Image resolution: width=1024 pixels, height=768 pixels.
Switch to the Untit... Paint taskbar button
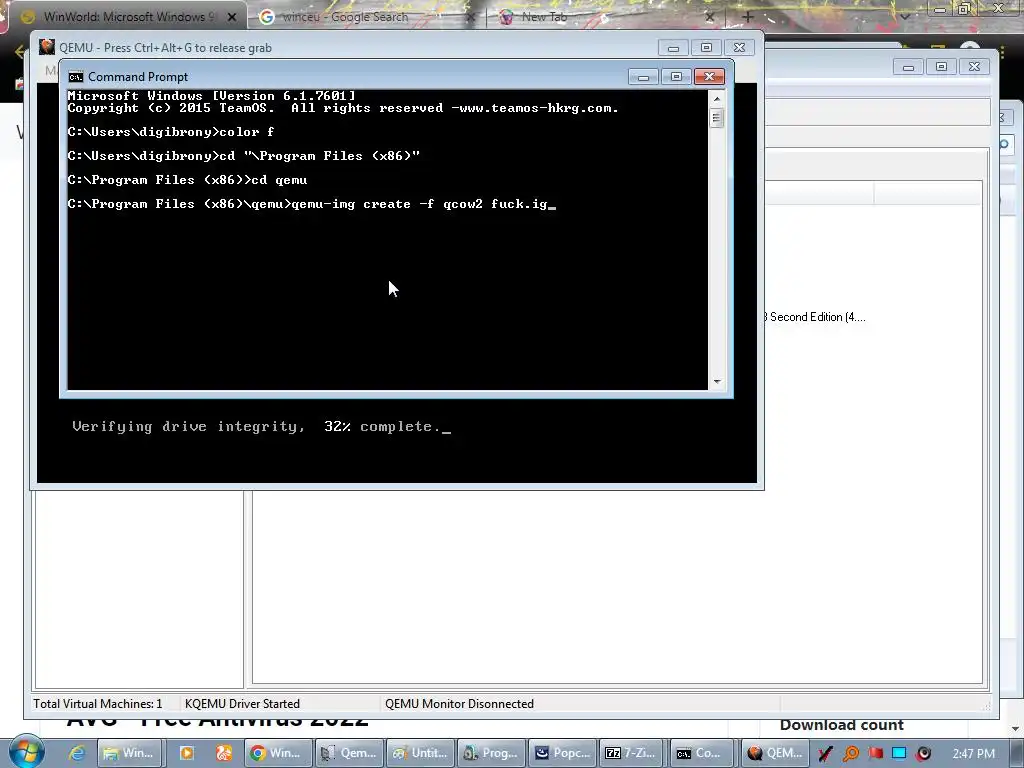421,753
